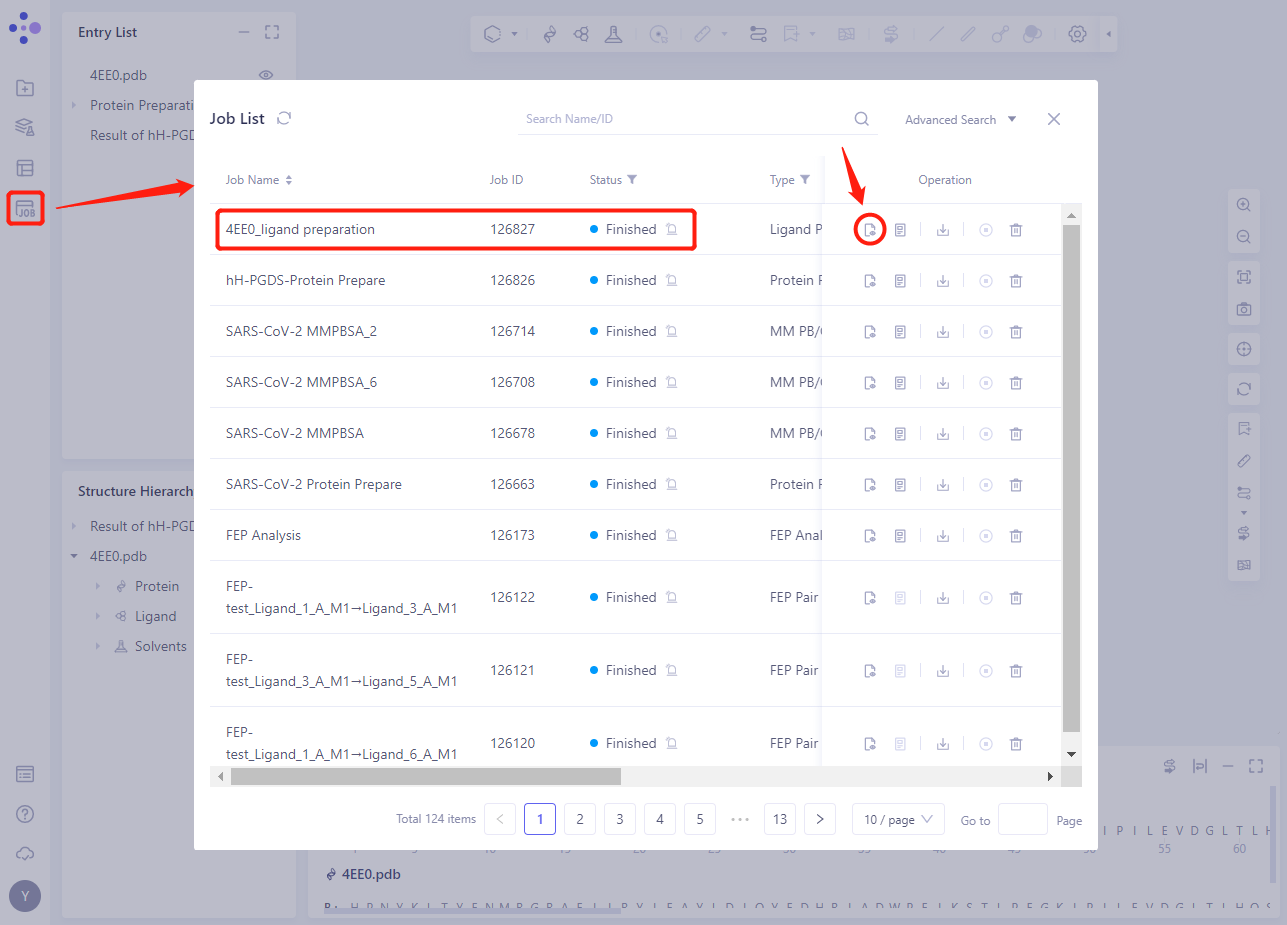Toggle visibility of 4EE0.pdb entry
This screenshot has height=925, width=1287.
tap(266, 75)
